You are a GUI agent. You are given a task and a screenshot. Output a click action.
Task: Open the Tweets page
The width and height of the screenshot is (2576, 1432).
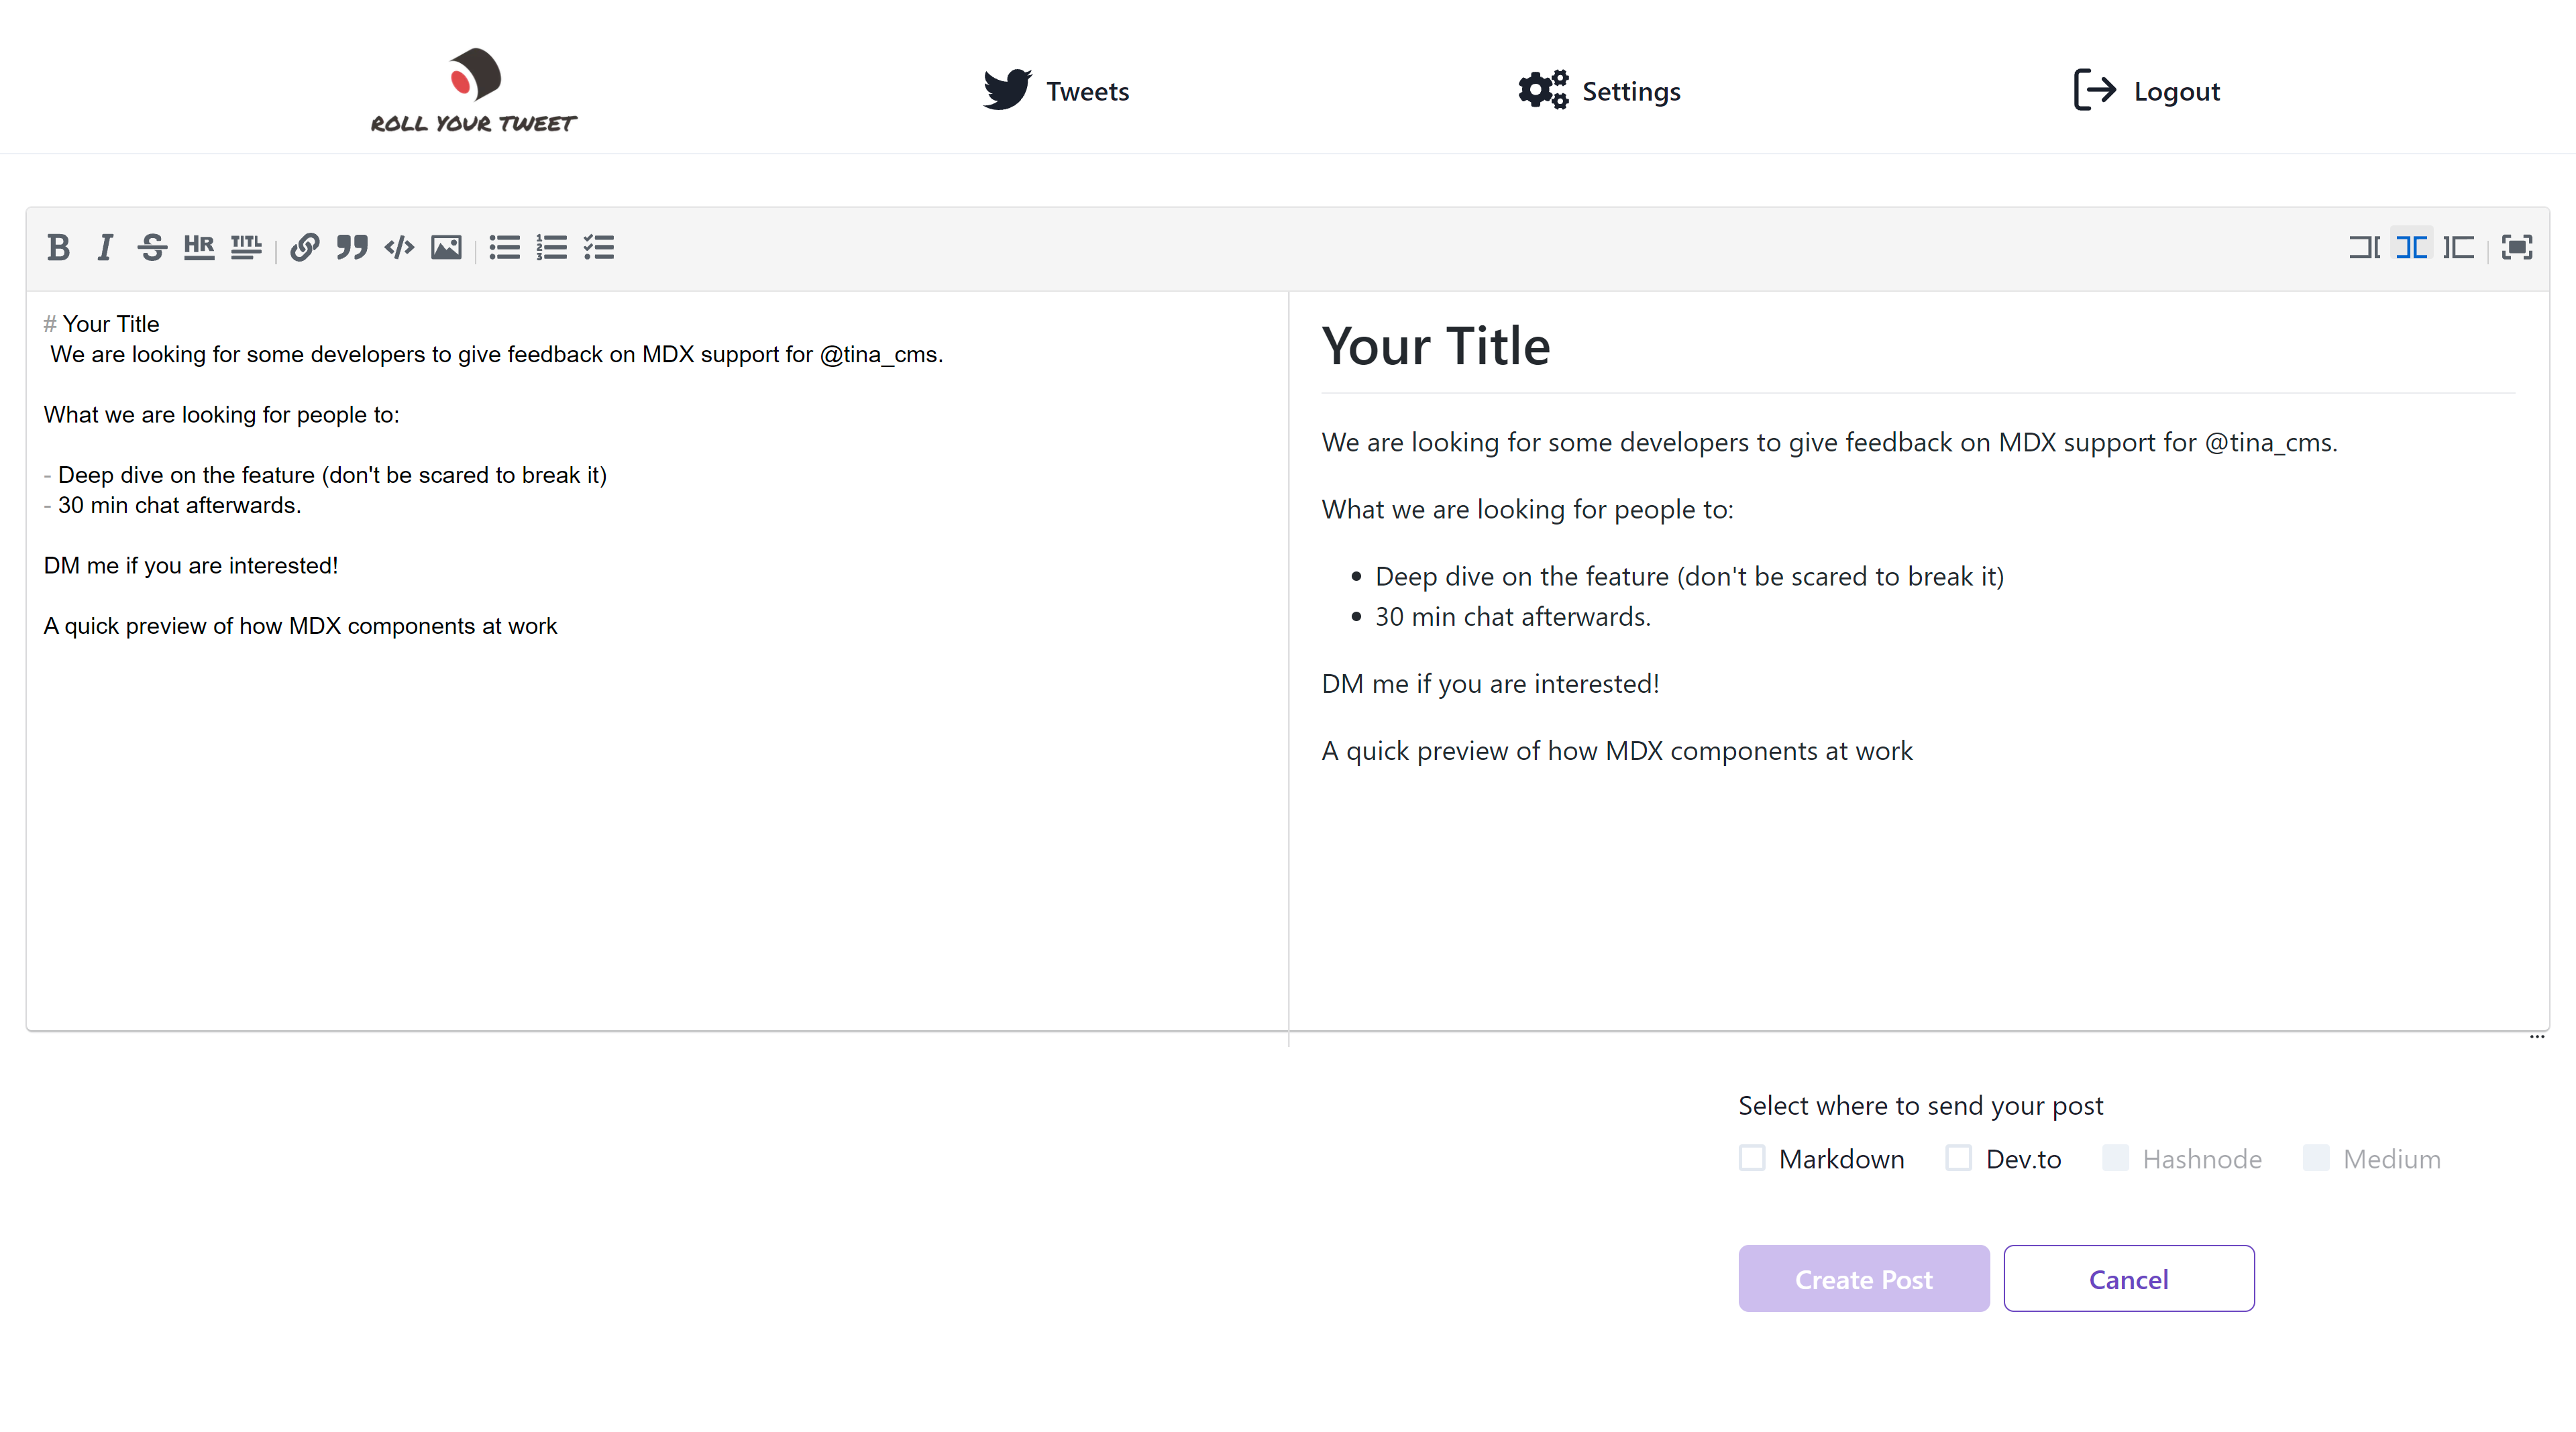[1056, 91]
